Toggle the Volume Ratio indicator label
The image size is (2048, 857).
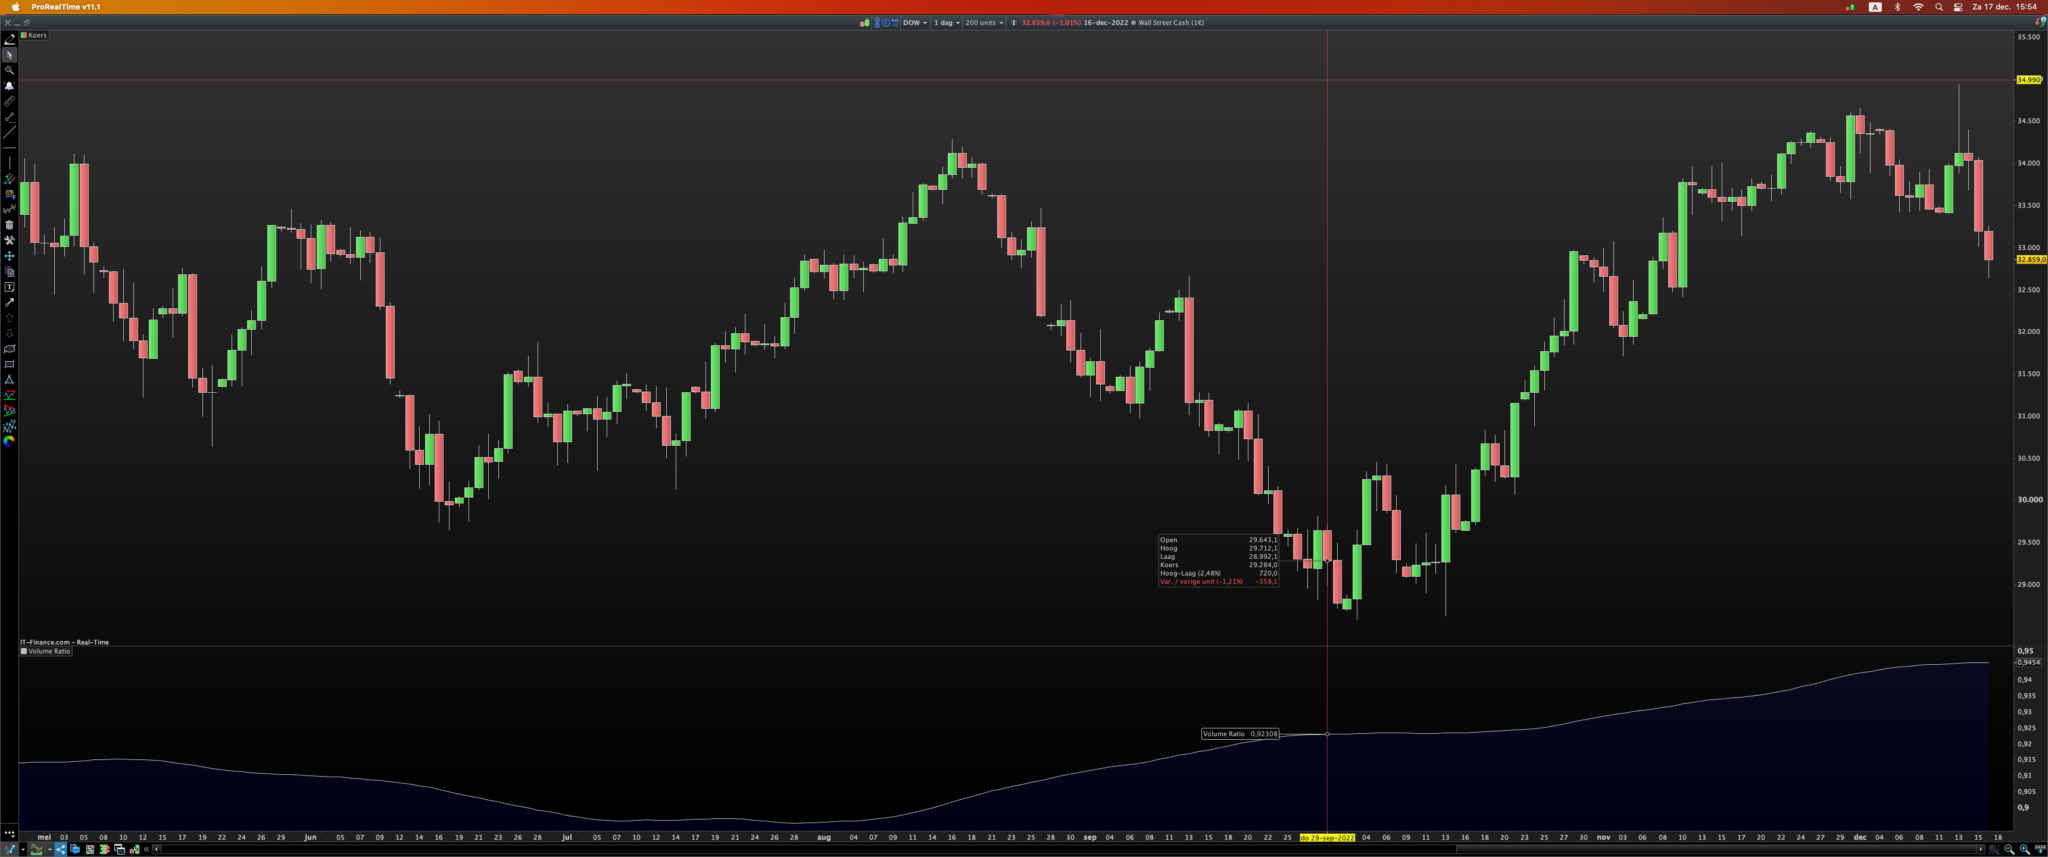coord(46,651)
